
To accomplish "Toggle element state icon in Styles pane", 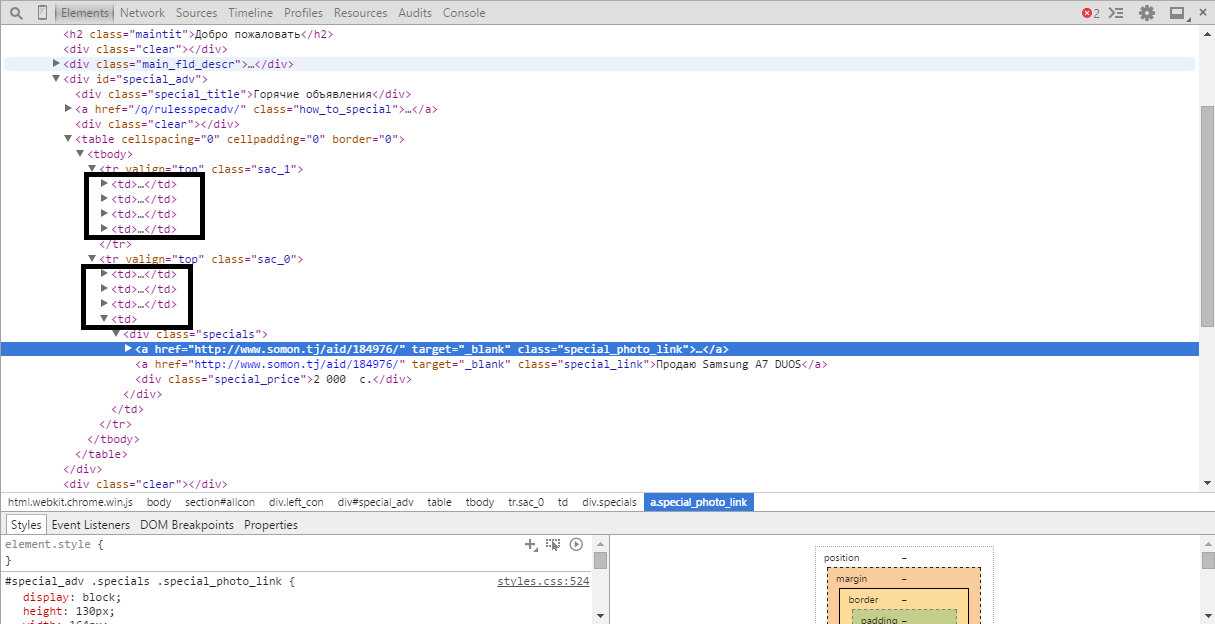I will point(553,544).
